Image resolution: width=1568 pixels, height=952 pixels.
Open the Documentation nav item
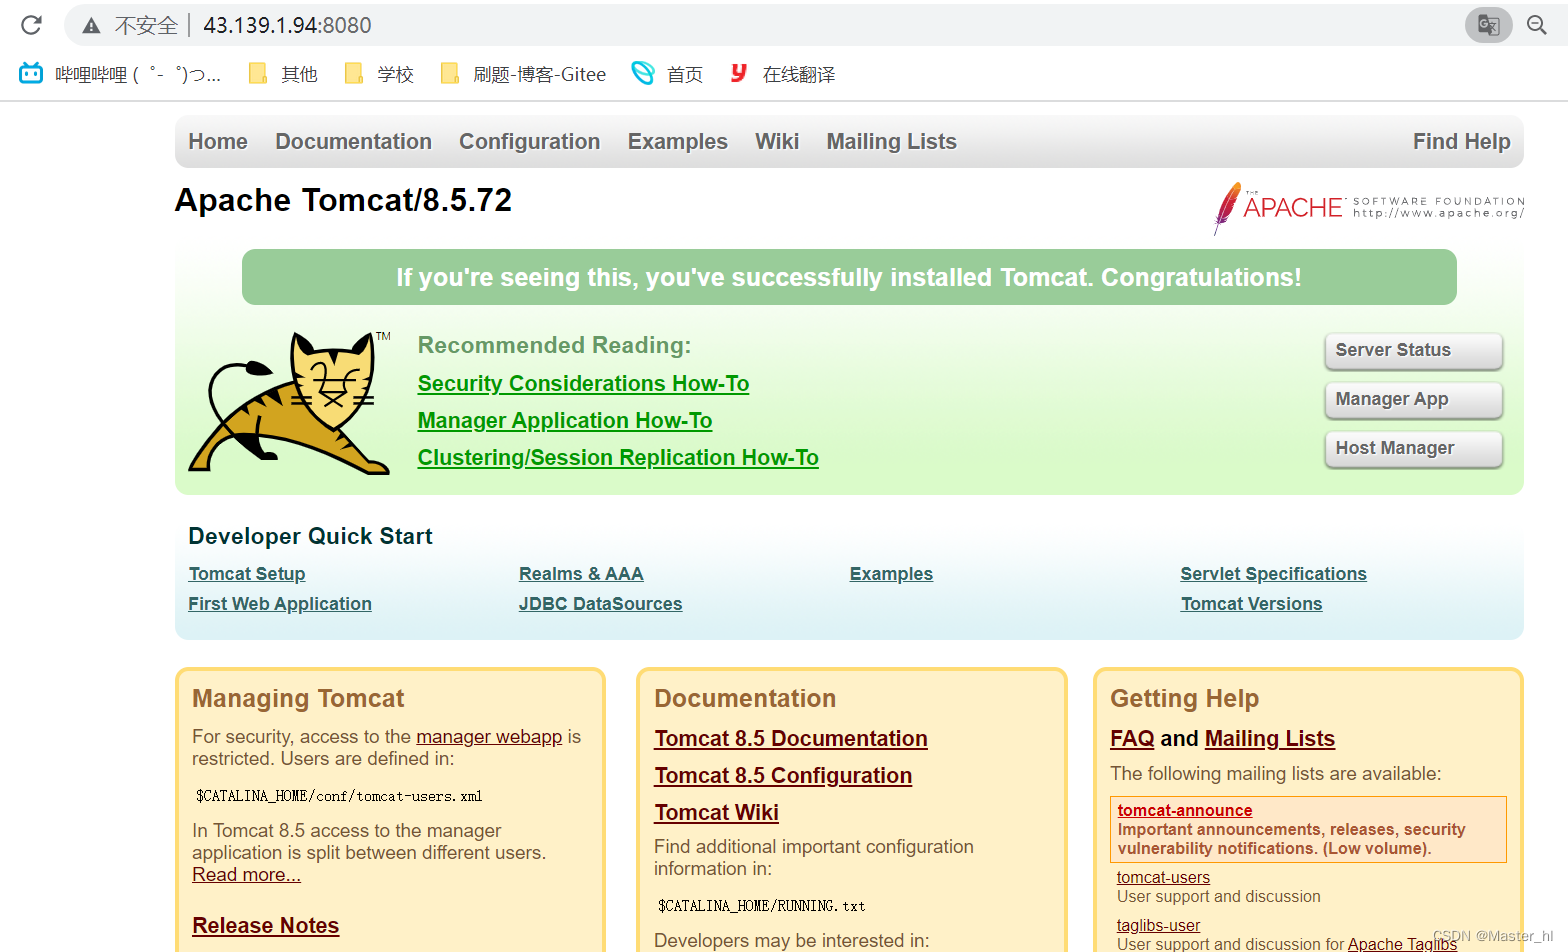tap(354, 142)
